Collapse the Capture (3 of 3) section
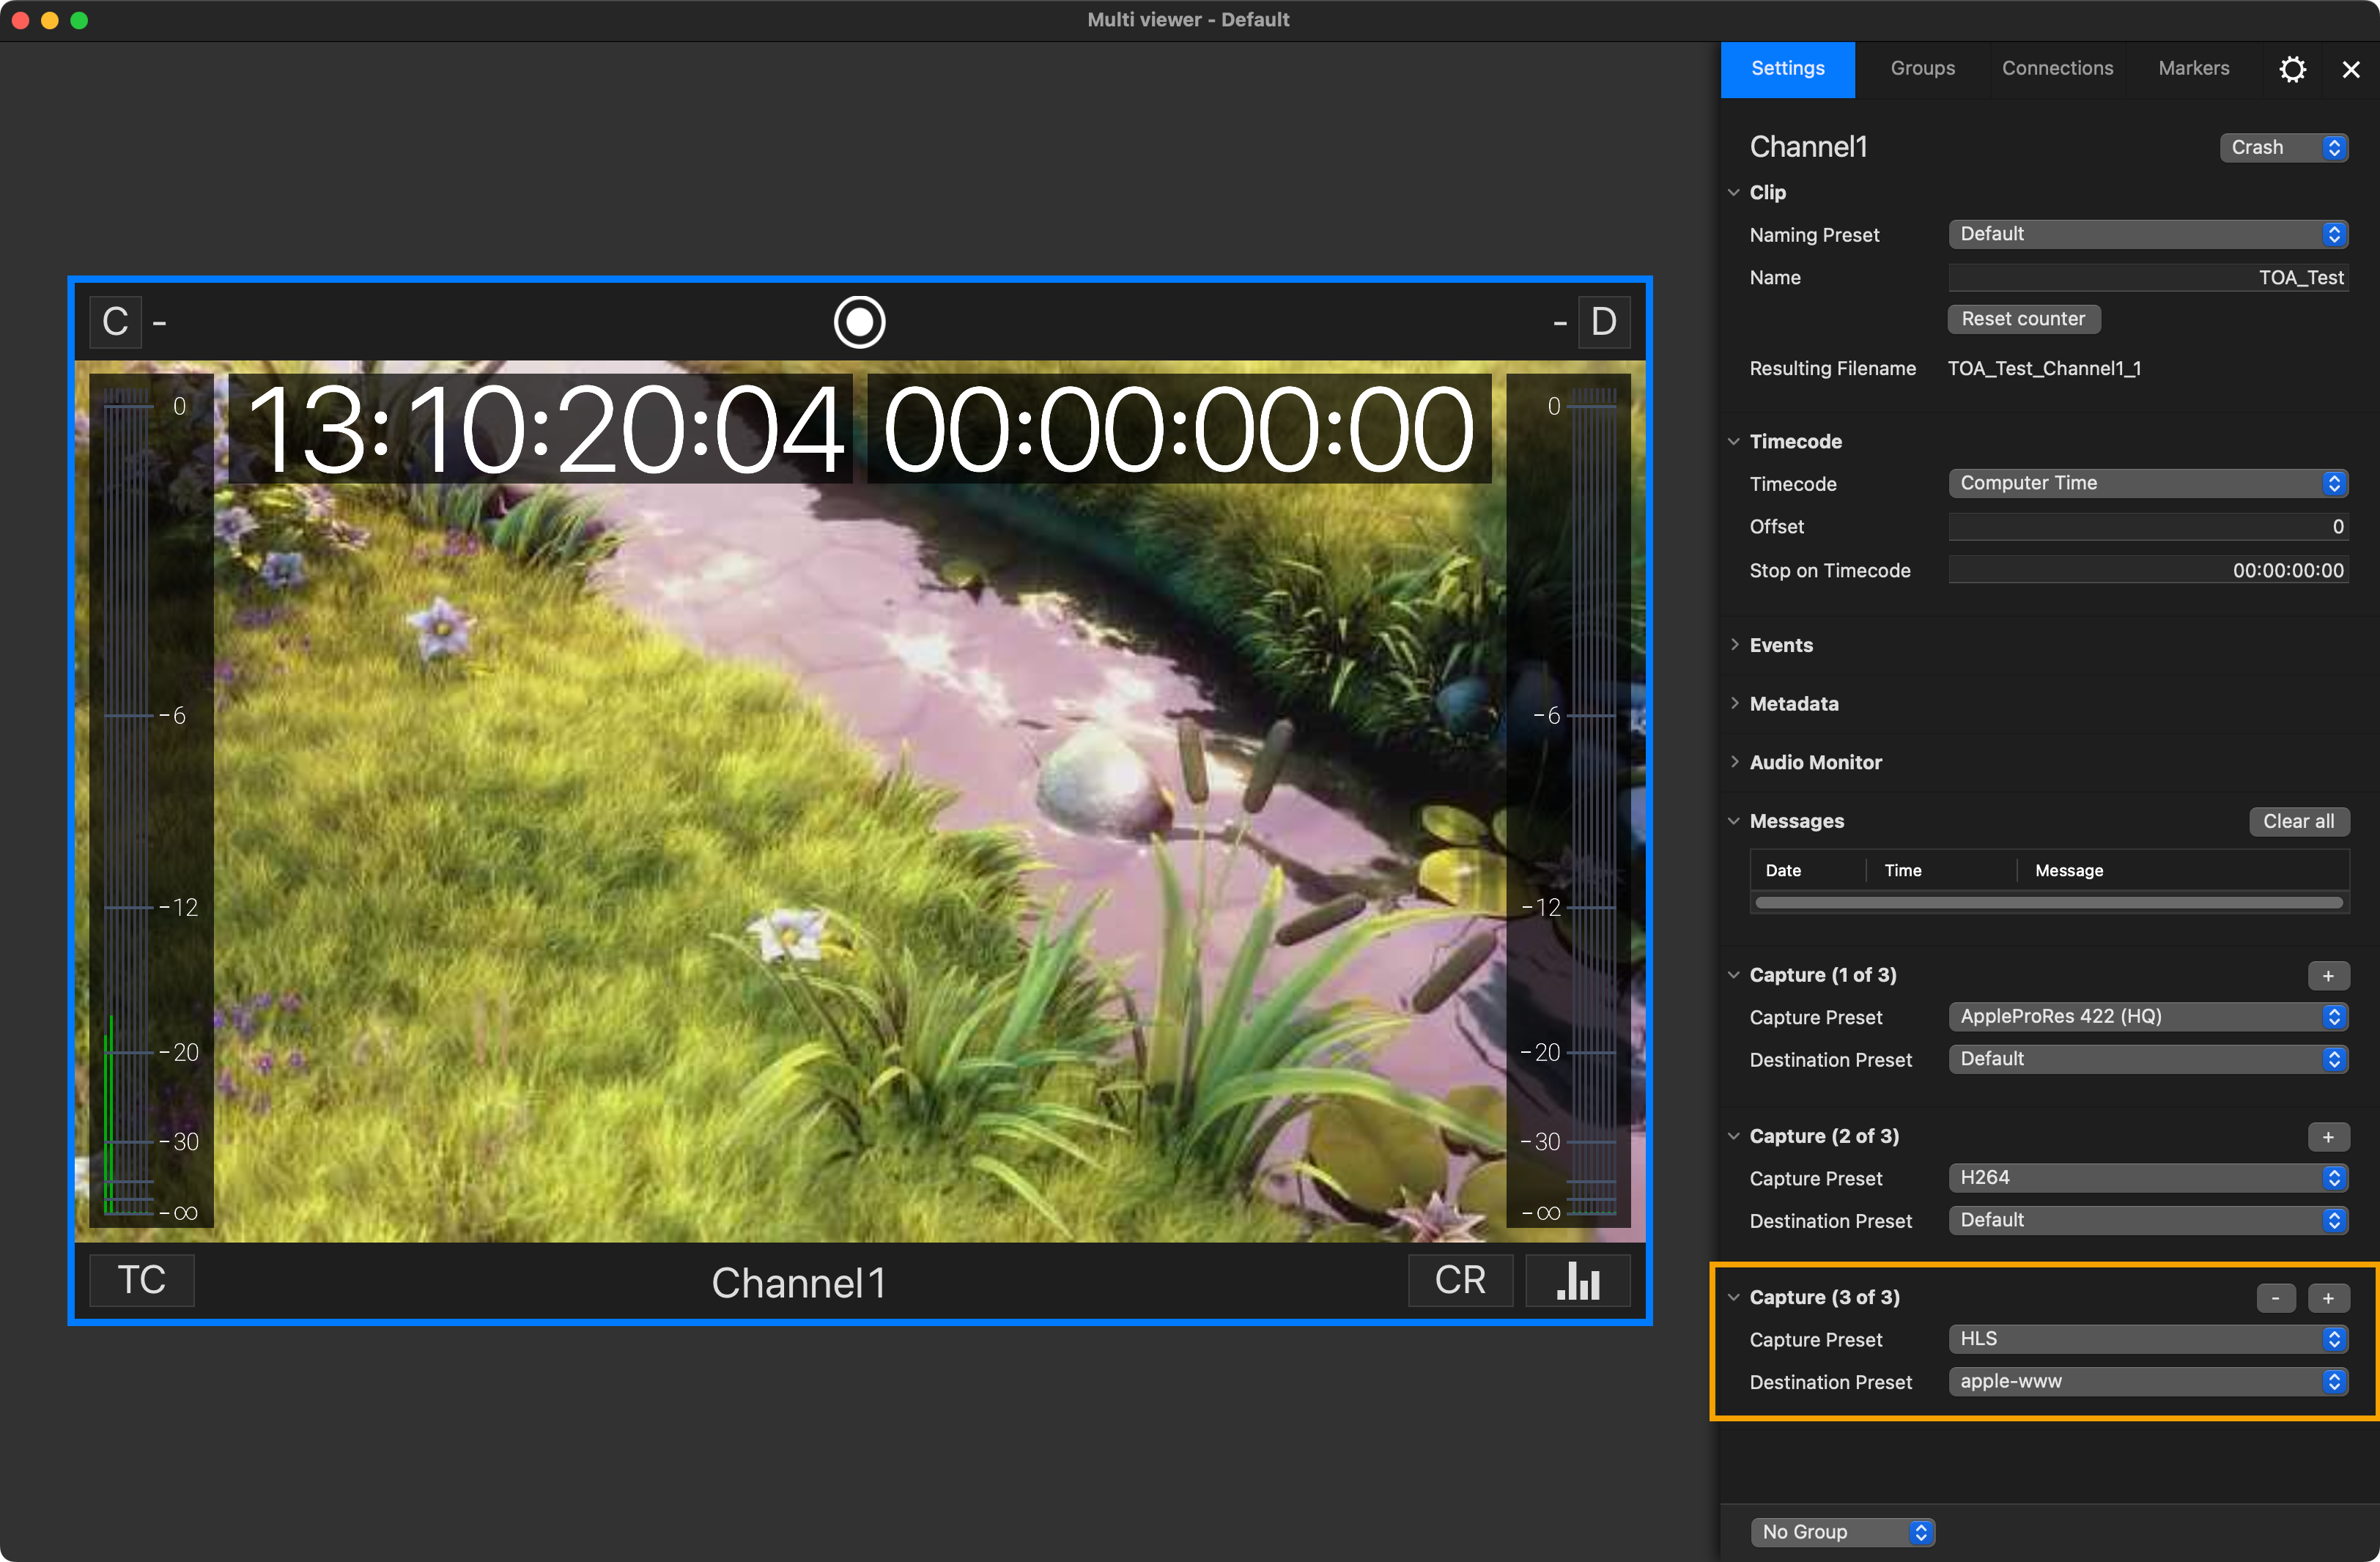The height and width of the screenshot is (1562, 2380). [1734, 1297]
